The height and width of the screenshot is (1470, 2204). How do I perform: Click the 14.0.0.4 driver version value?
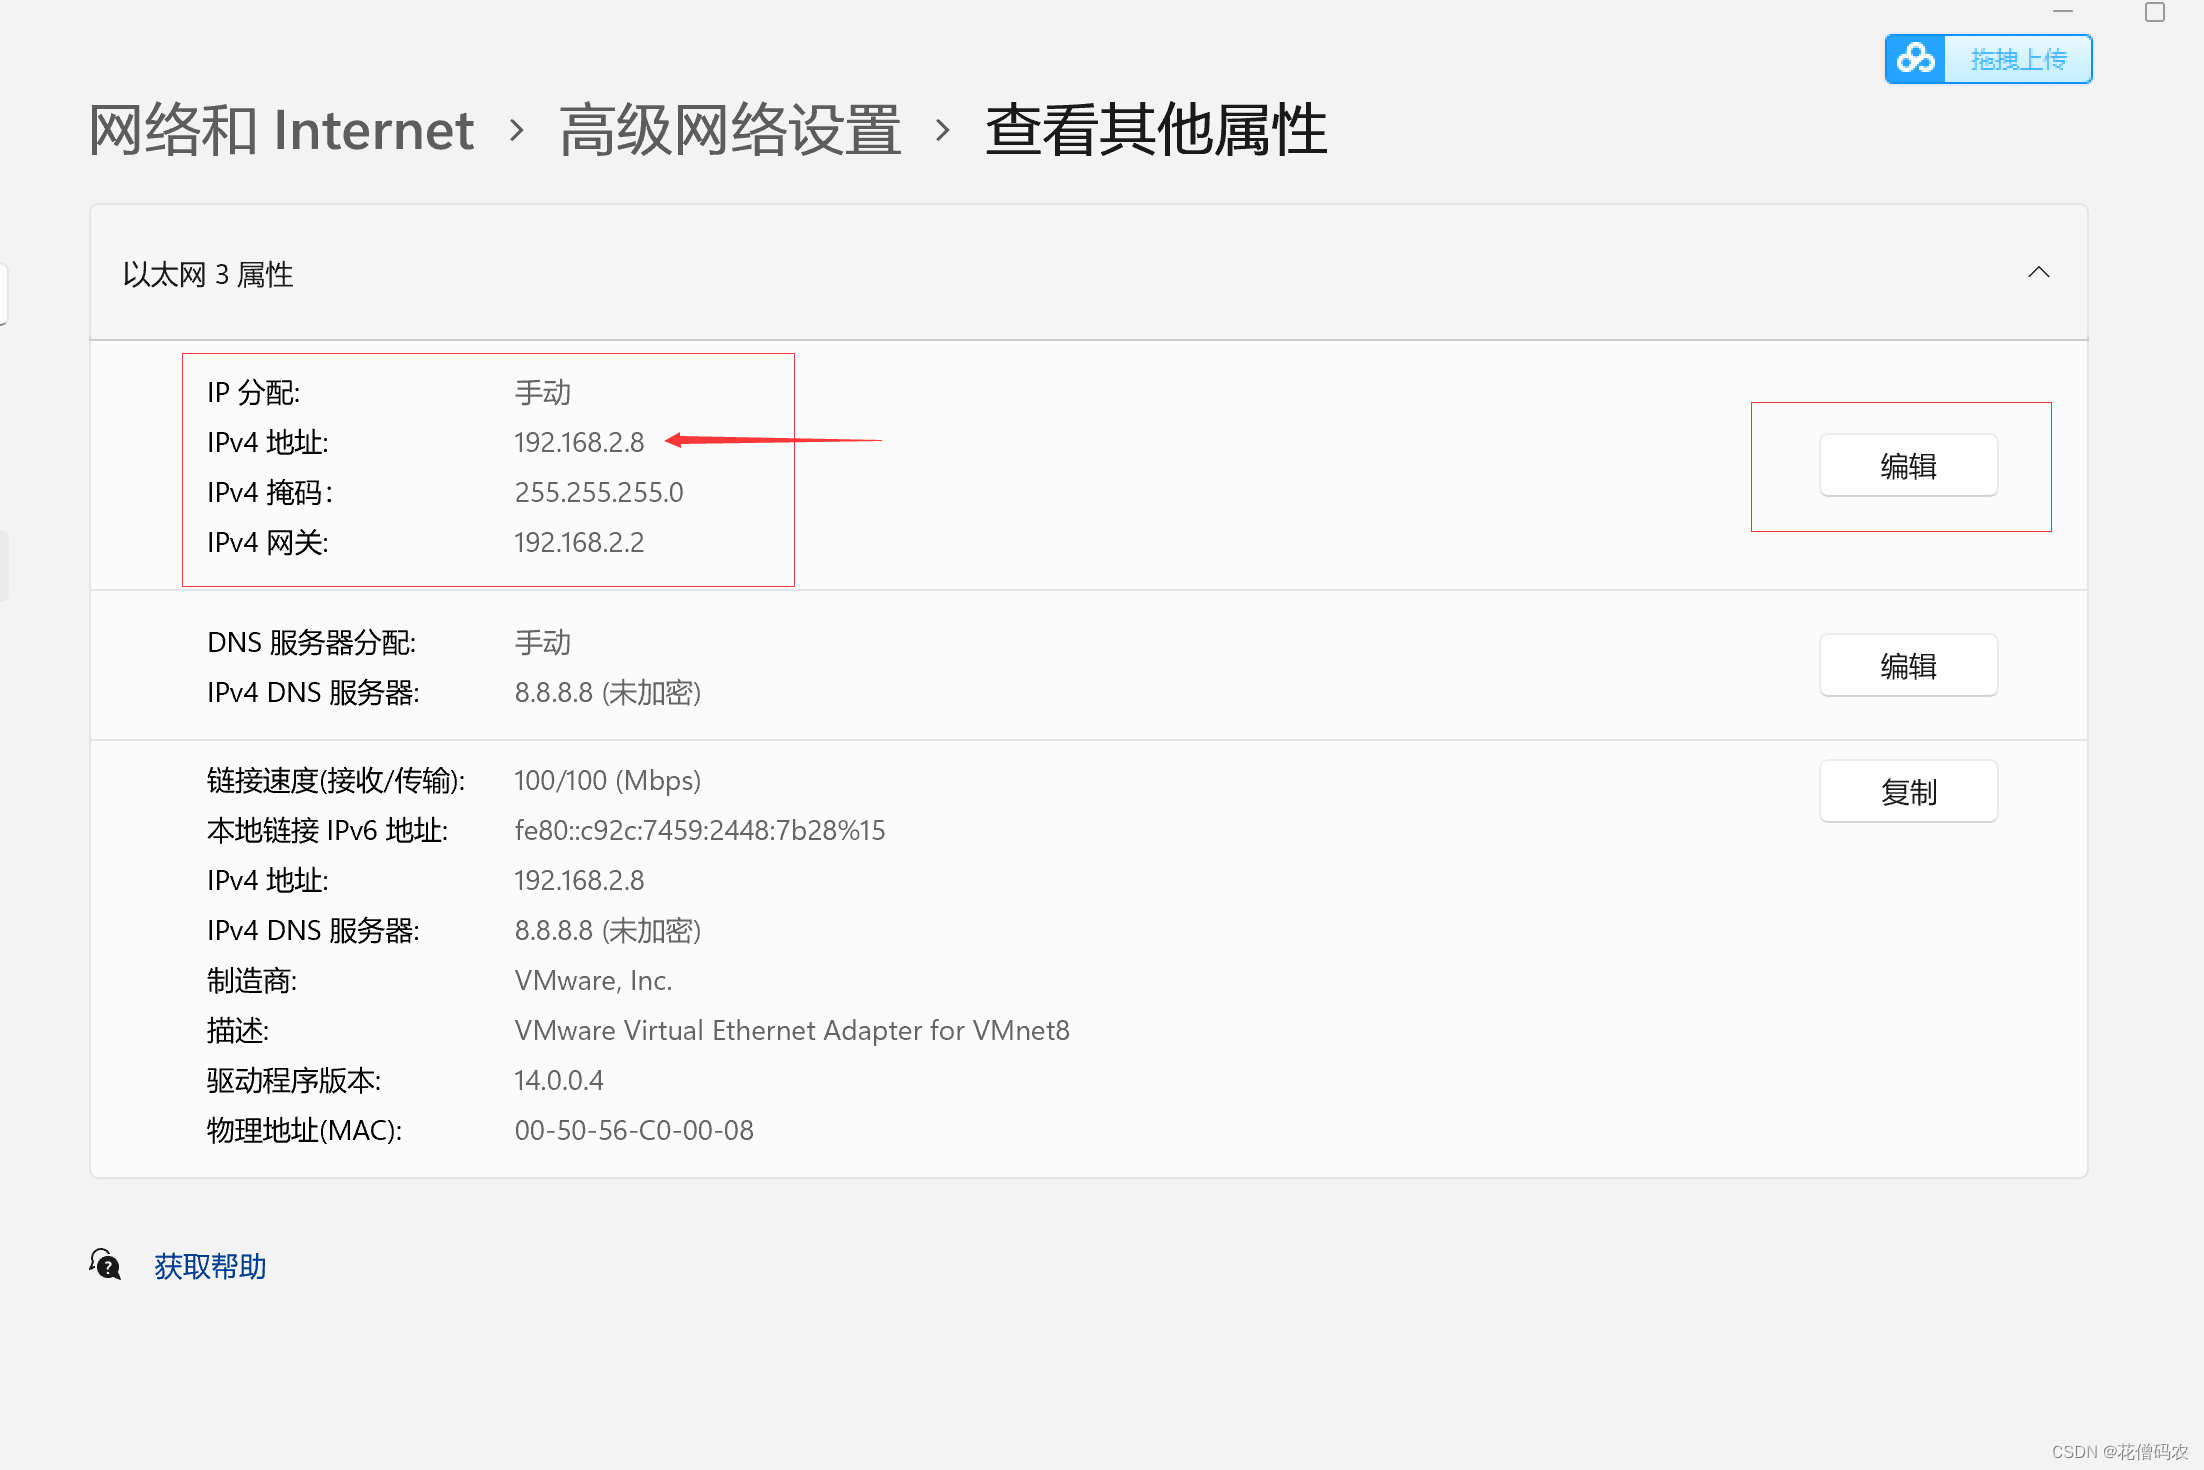558,1080
